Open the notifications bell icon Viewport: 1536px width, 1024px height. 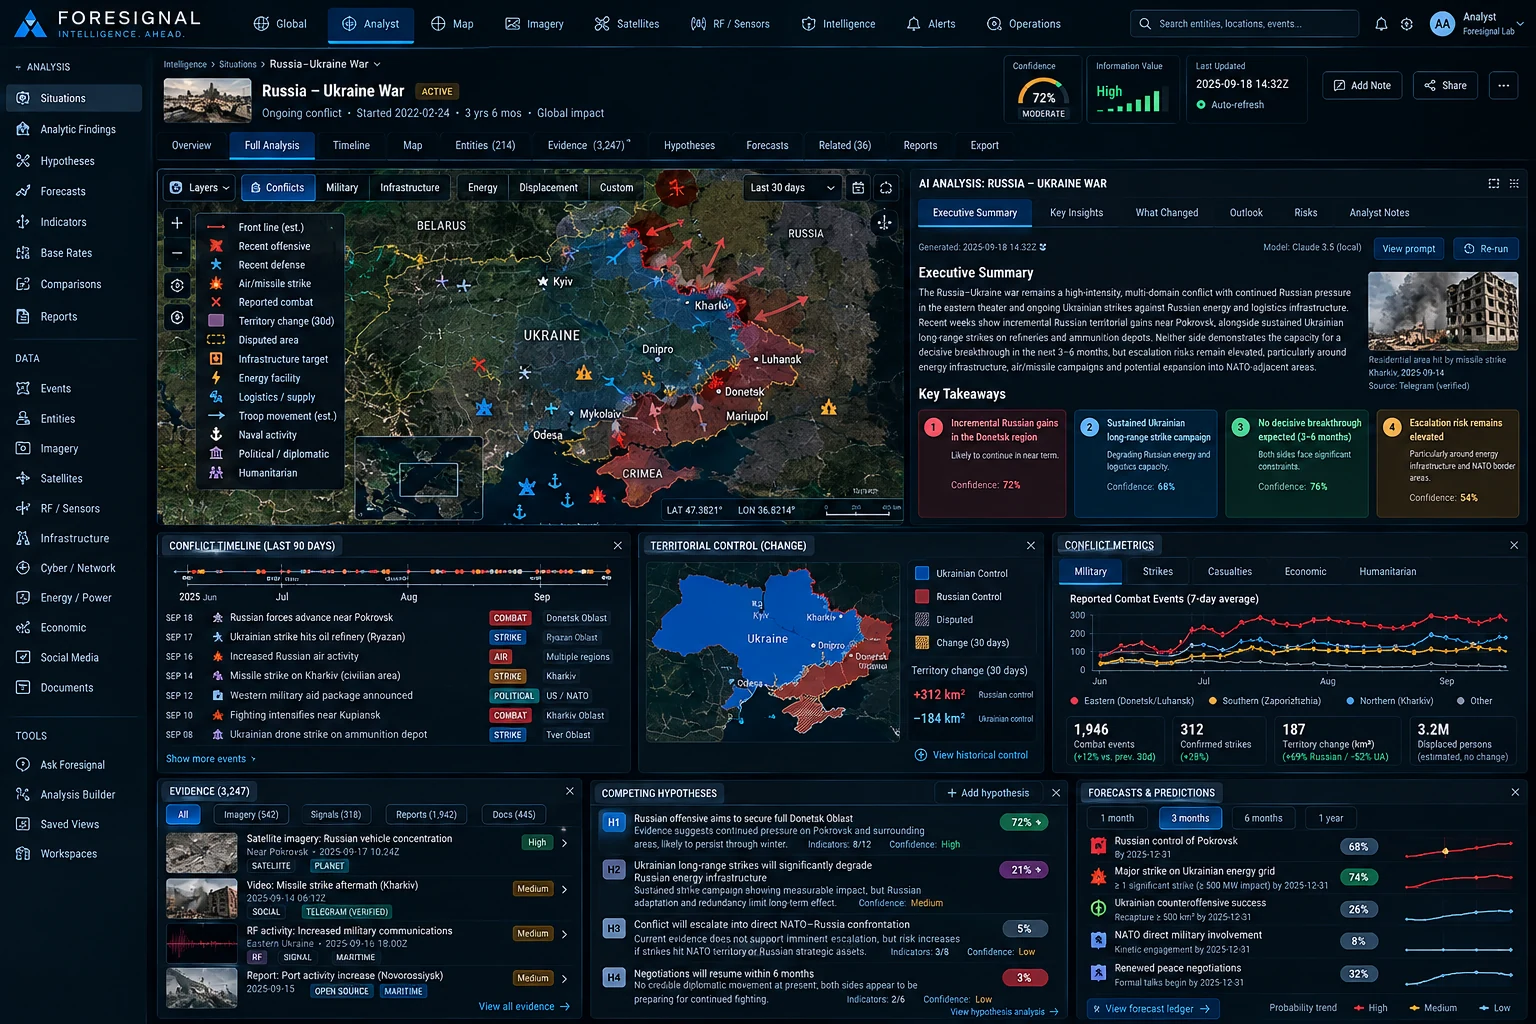pos(1381,24)
